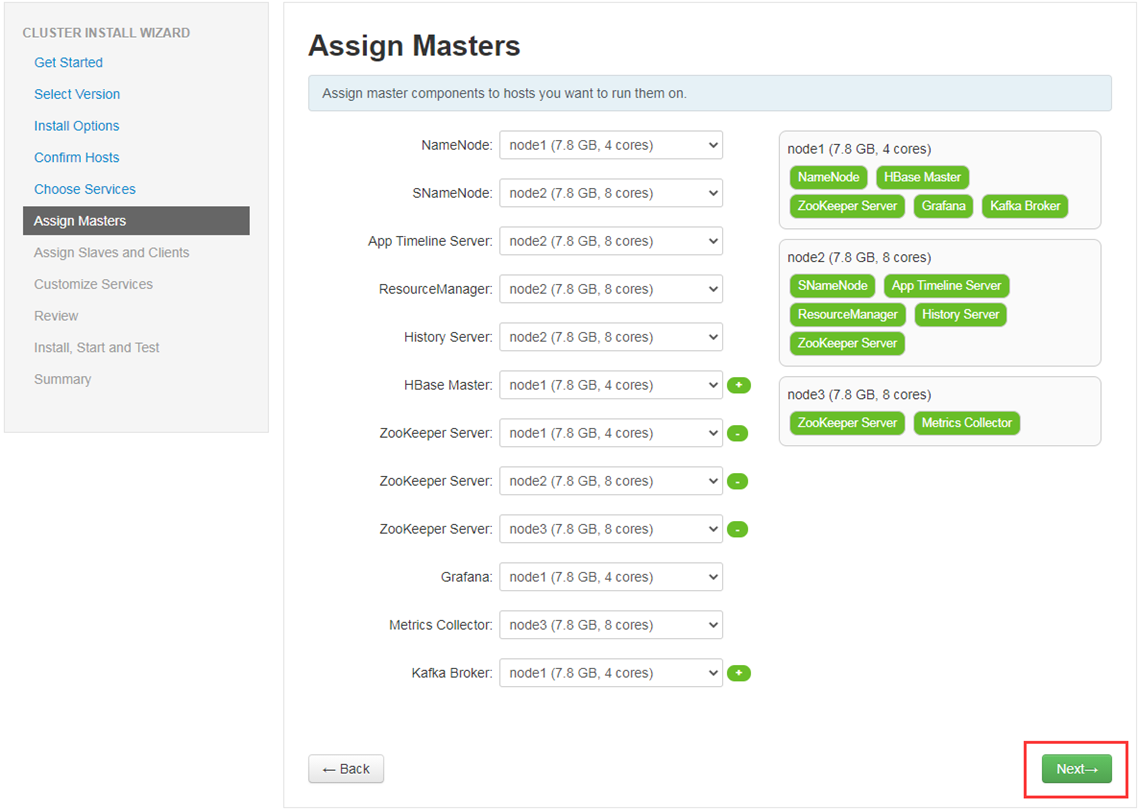Screen dimensions: 1138x810
Task: Click the 'App Timeline Server:' field label
Action: (x=430, y=241)
